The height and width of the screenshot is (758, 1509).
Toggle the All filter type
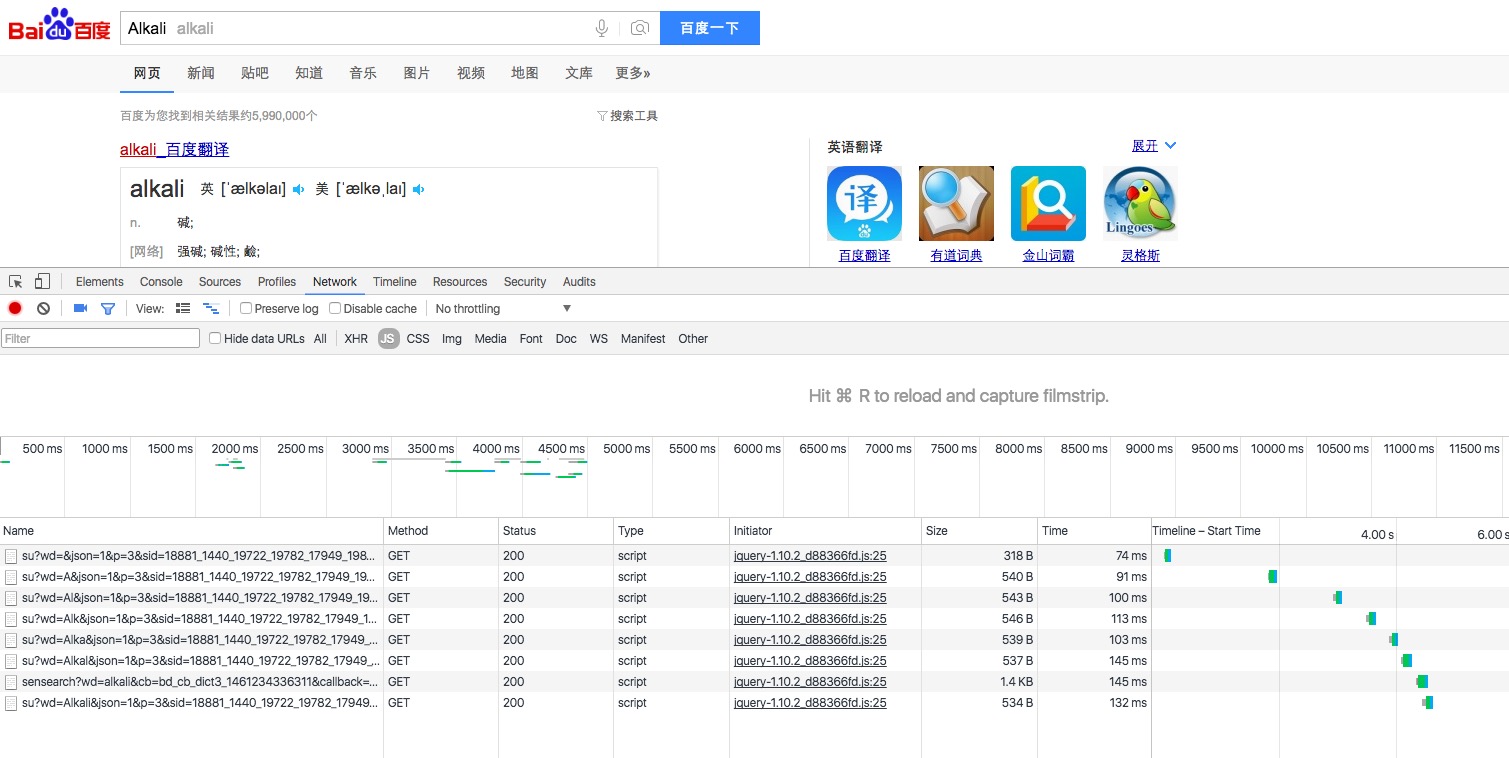320,339
